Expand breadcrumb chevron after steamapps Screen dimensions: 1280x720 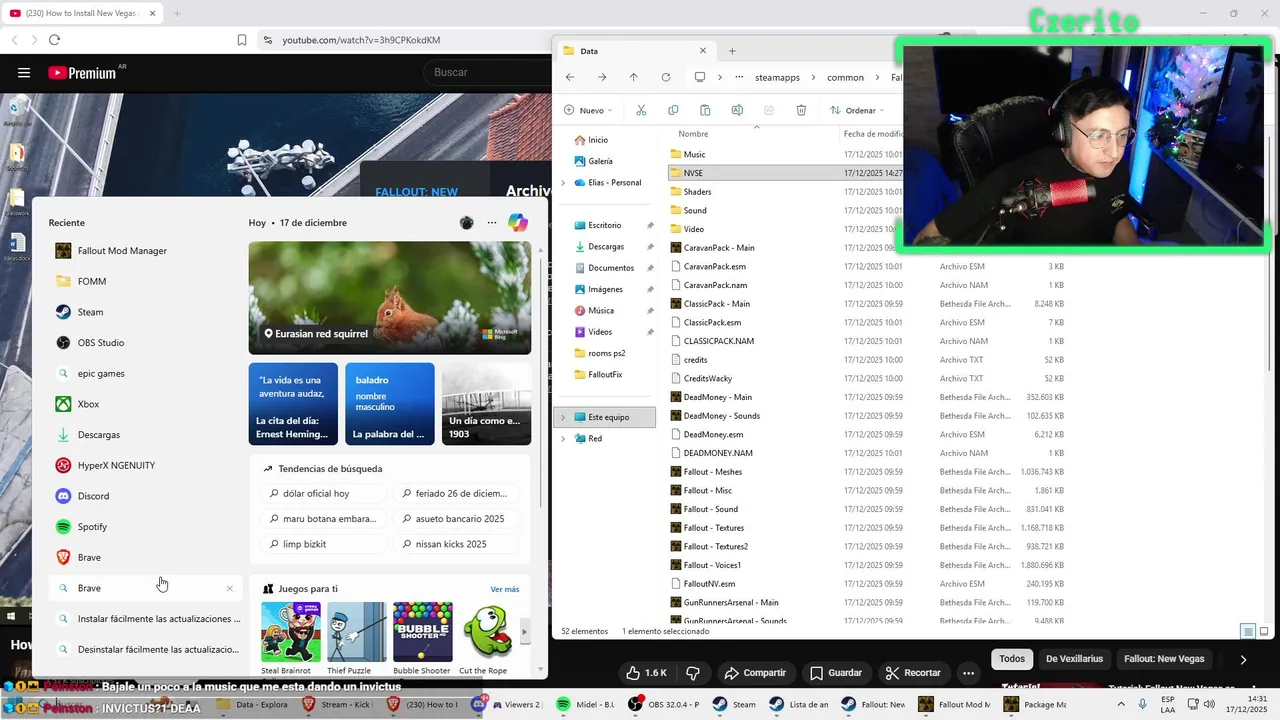(x=812, y=77)
